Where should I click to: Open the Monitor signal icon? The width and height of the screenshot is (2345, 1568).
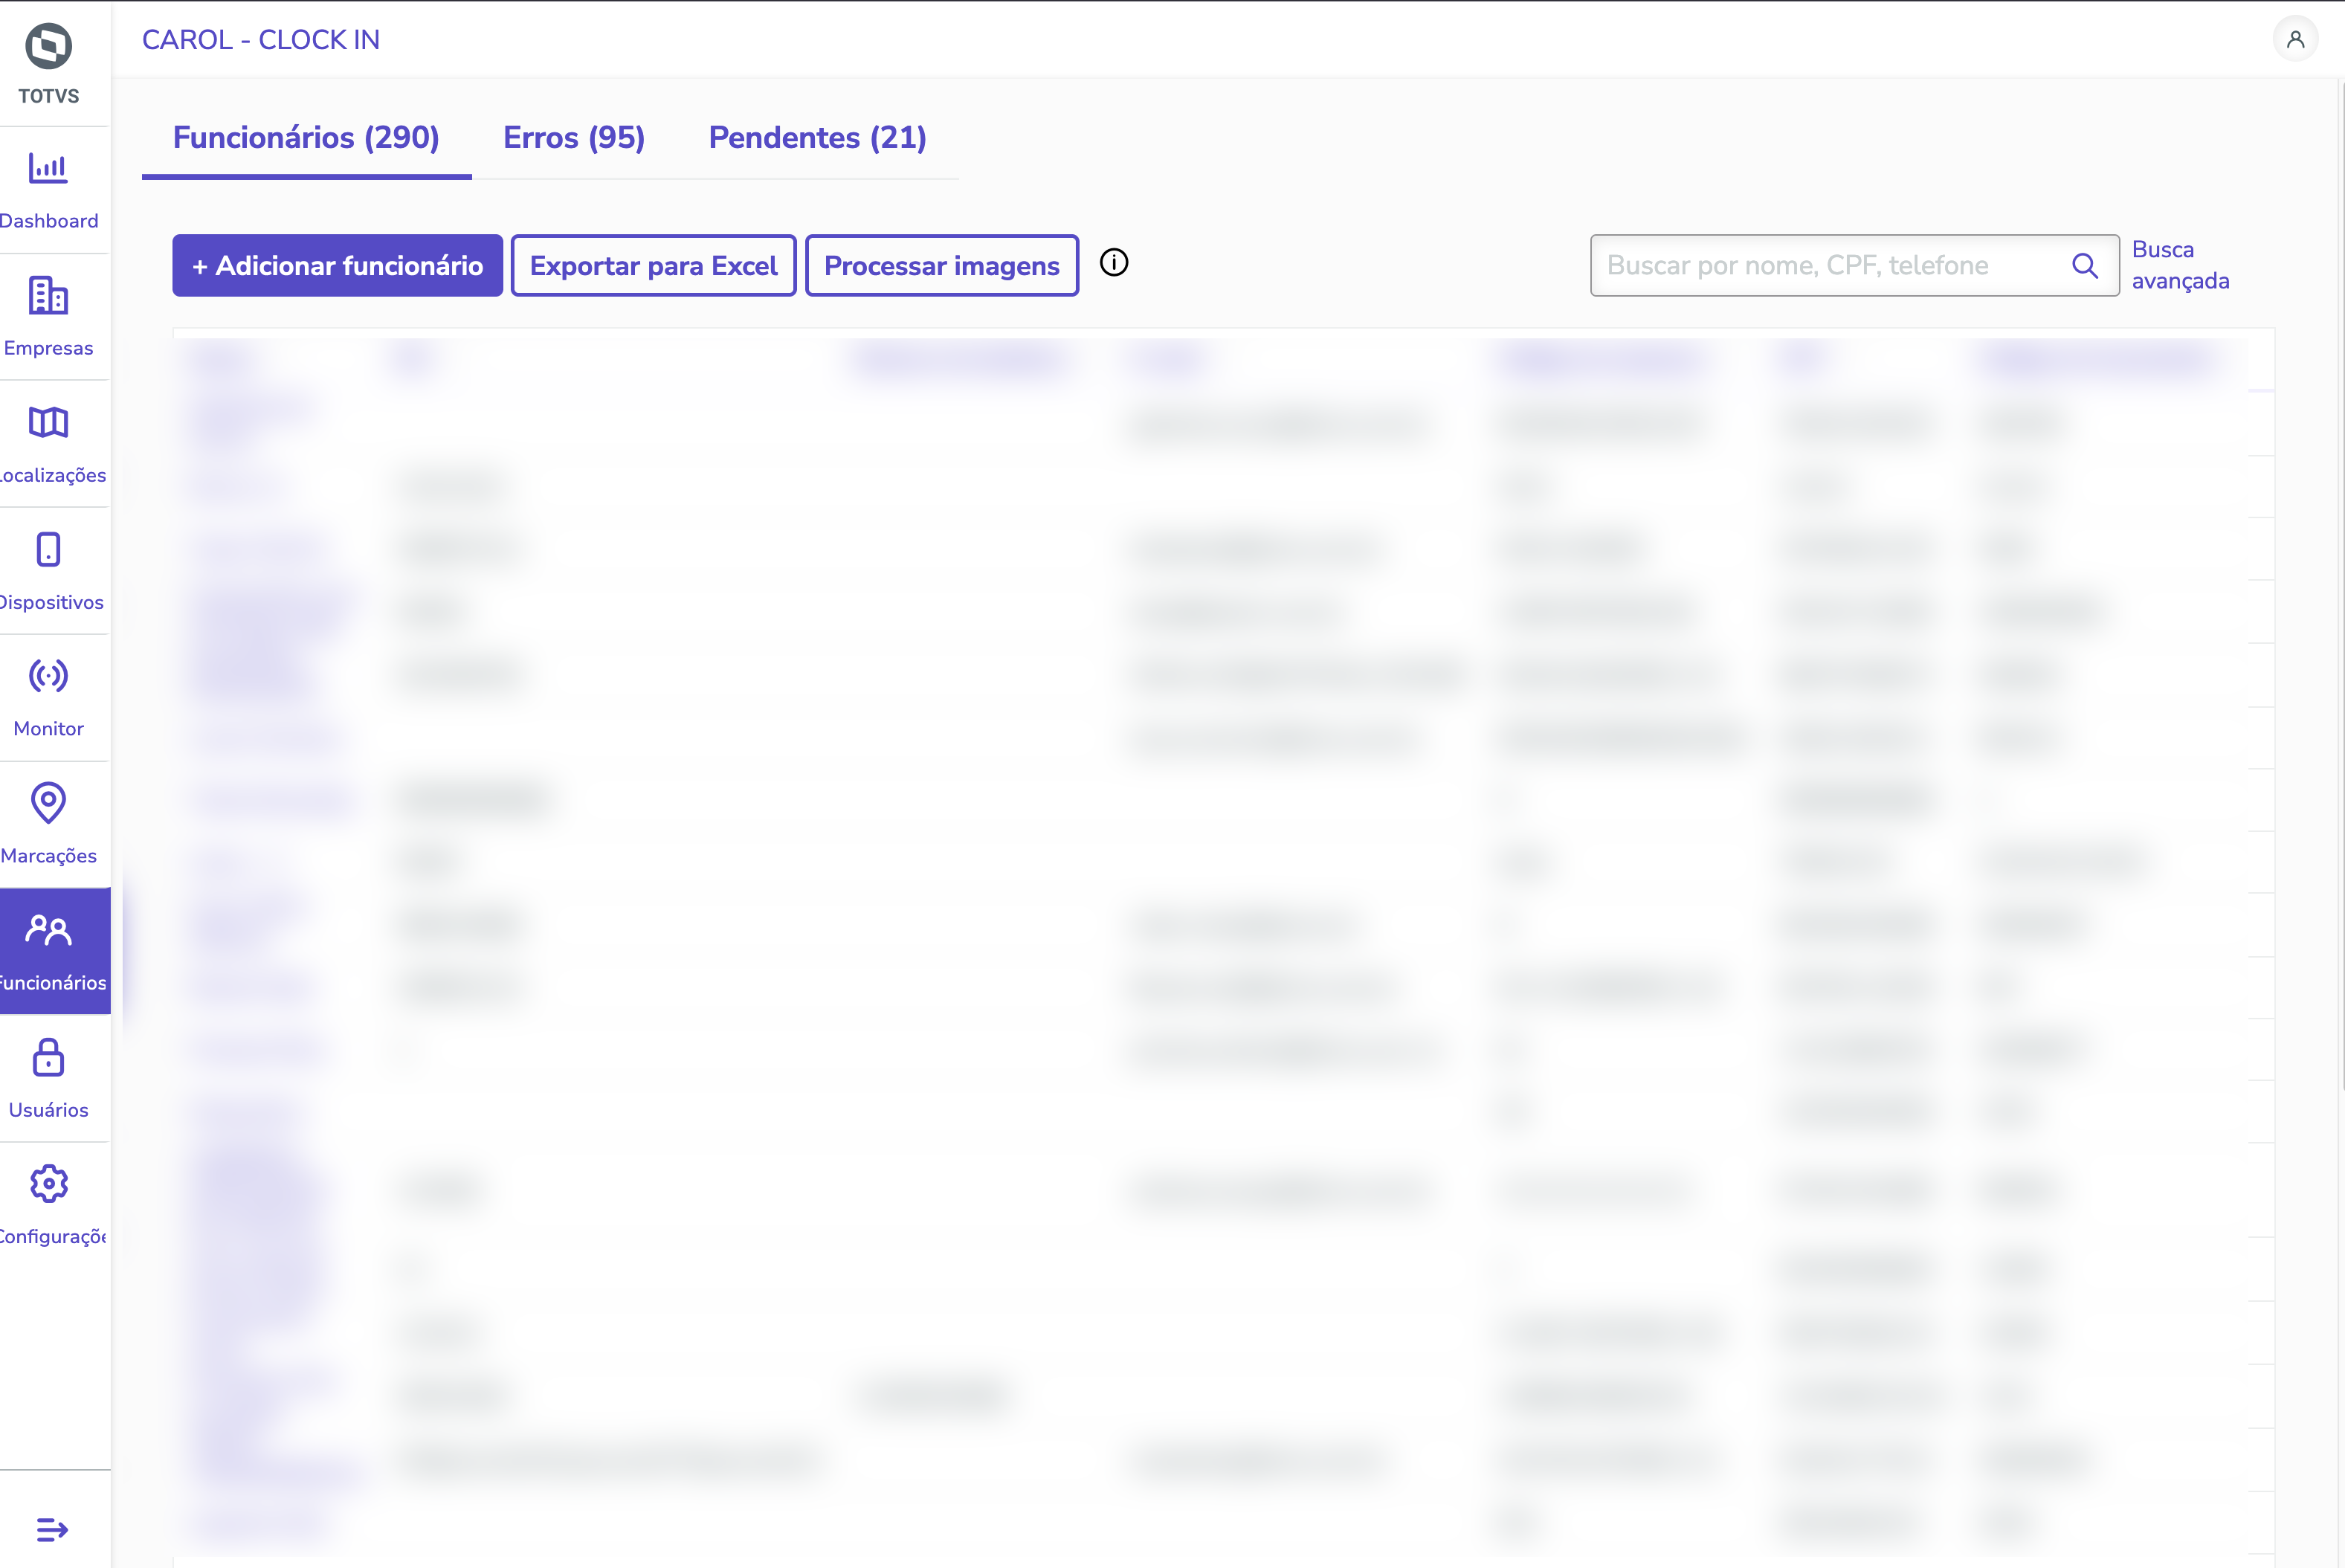click(x=48, y=676)
